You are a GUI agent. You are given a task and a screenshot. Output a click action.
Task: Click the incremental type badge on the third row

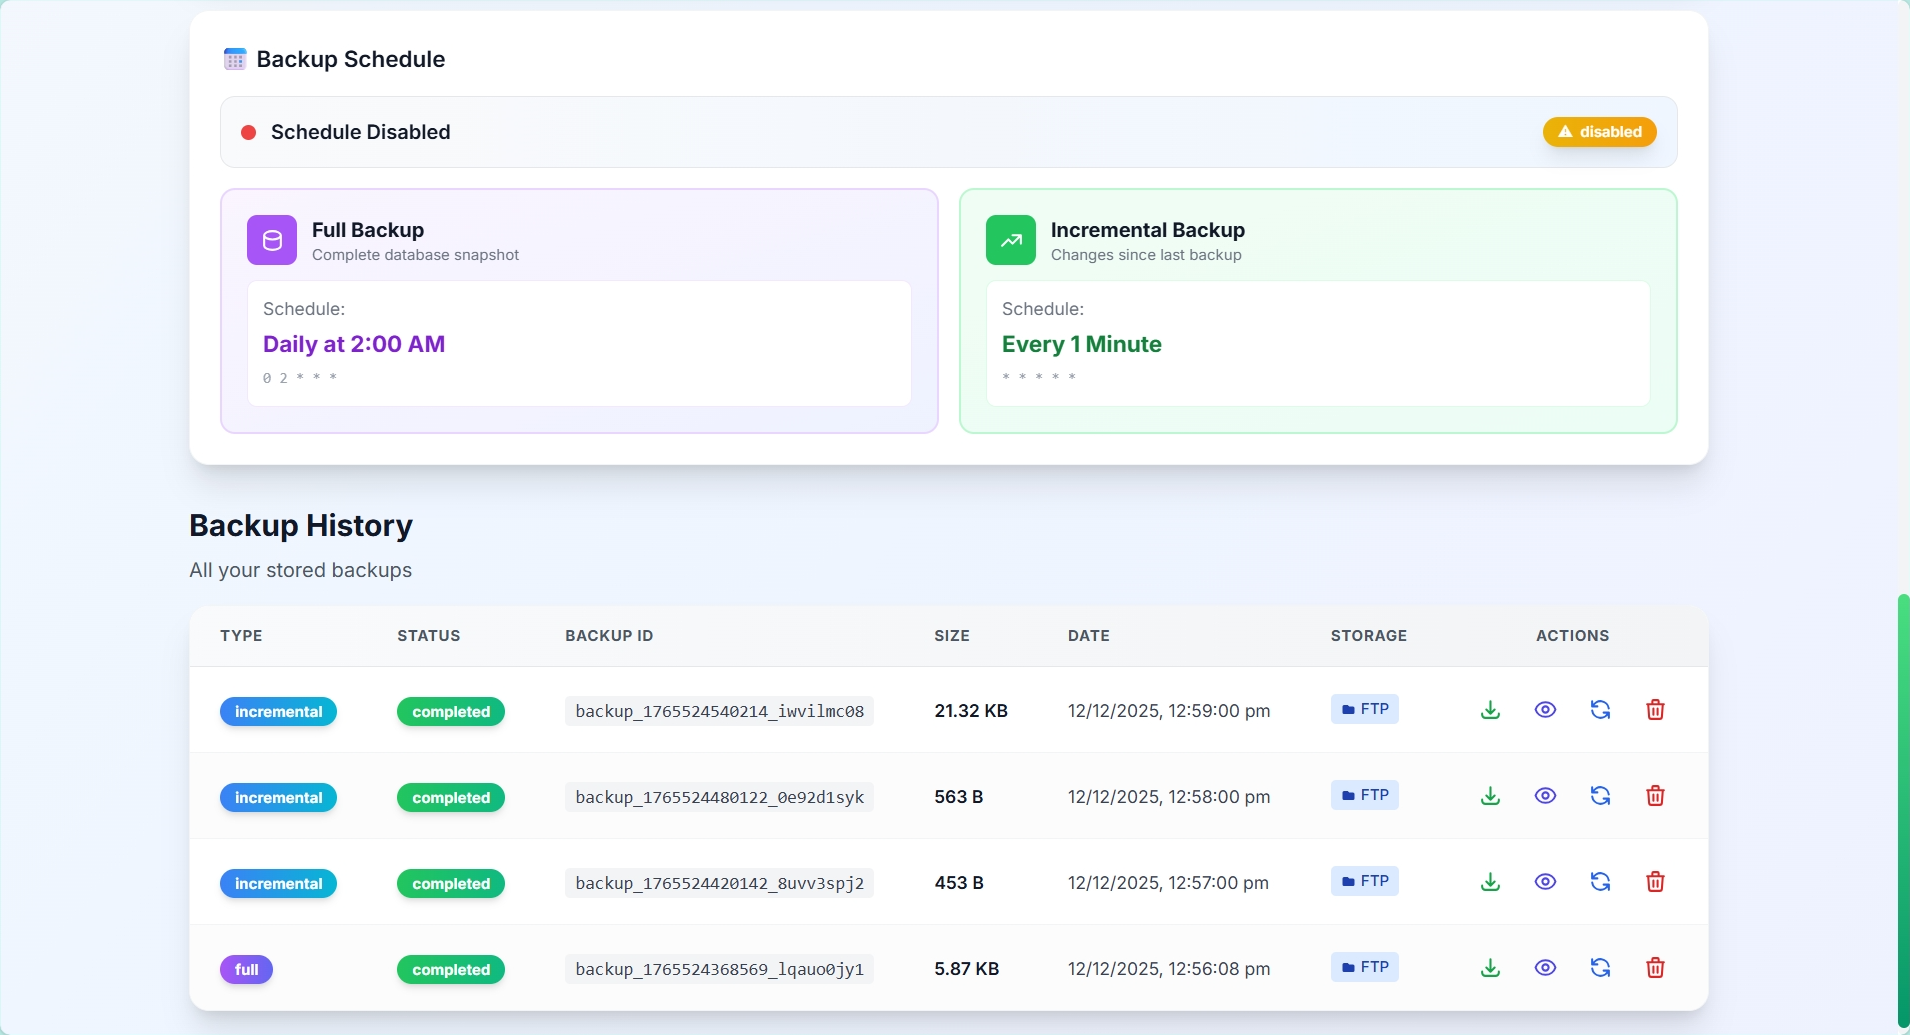[278, 883]
